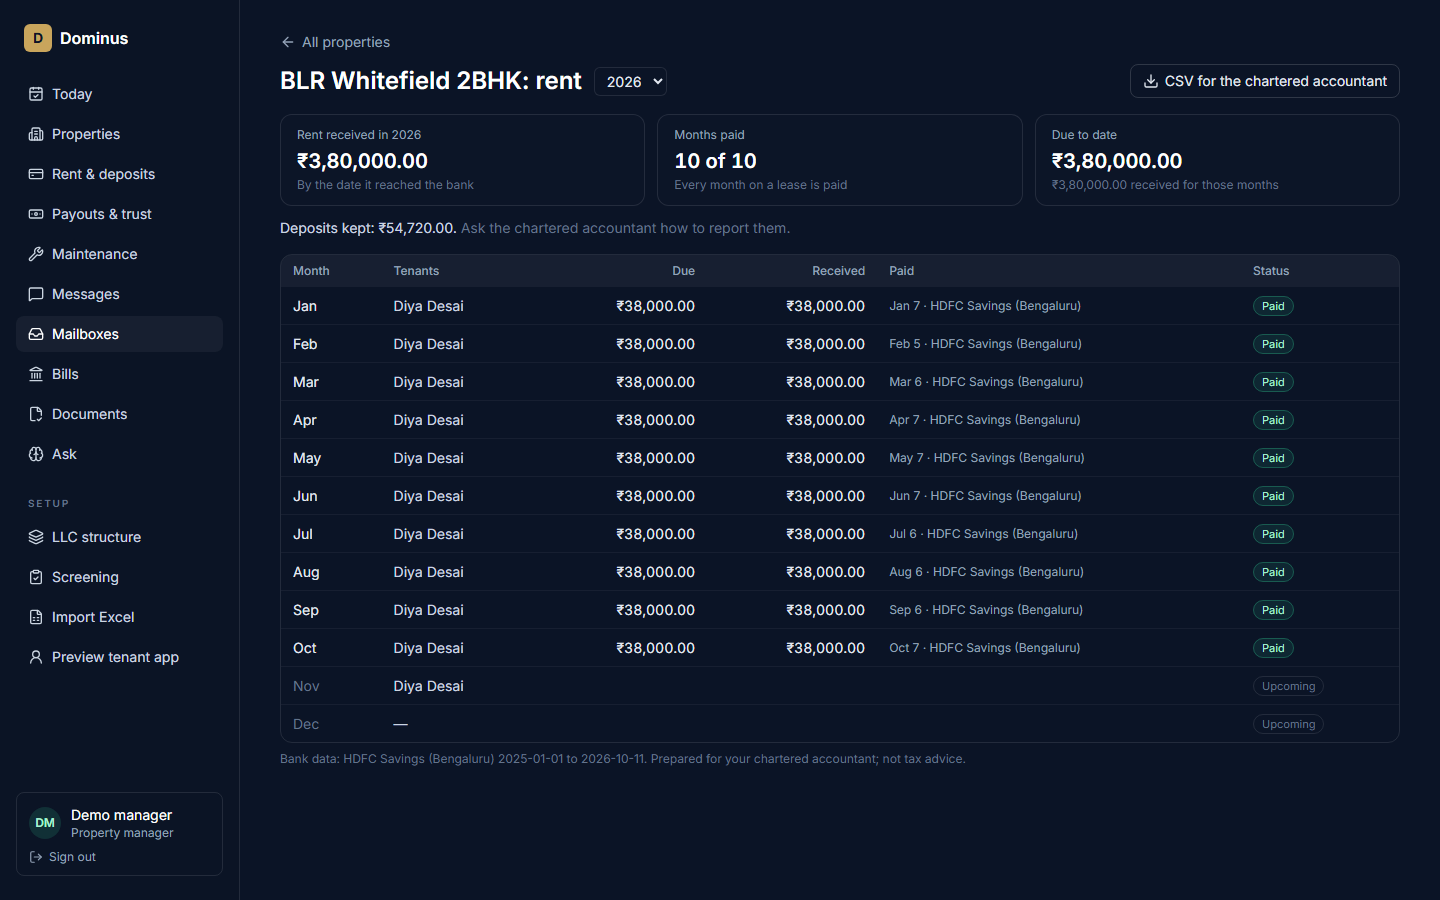Screen dimensions: 1440x900
Task: Click the 'Deposits kept: ₹54,720.00.' text
Action: (x=368, y=228)
